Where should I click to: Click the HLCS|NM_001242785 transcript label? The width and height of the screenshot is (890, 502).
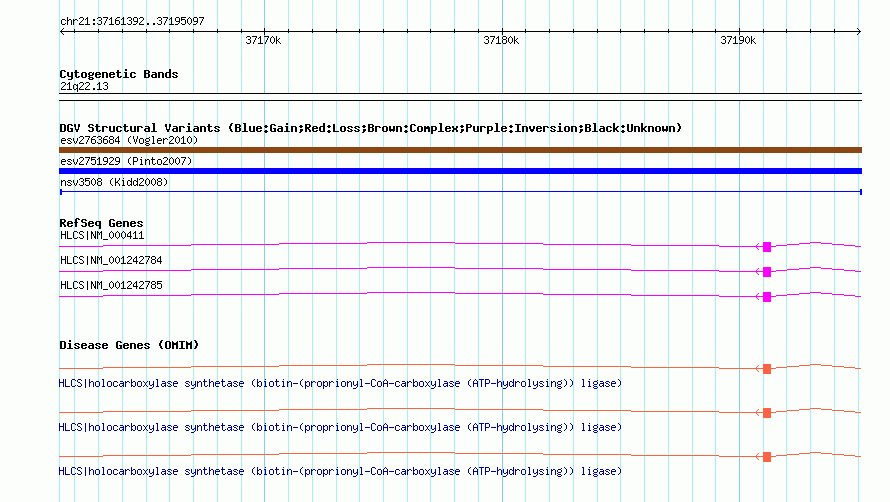(x=111, y=286)
